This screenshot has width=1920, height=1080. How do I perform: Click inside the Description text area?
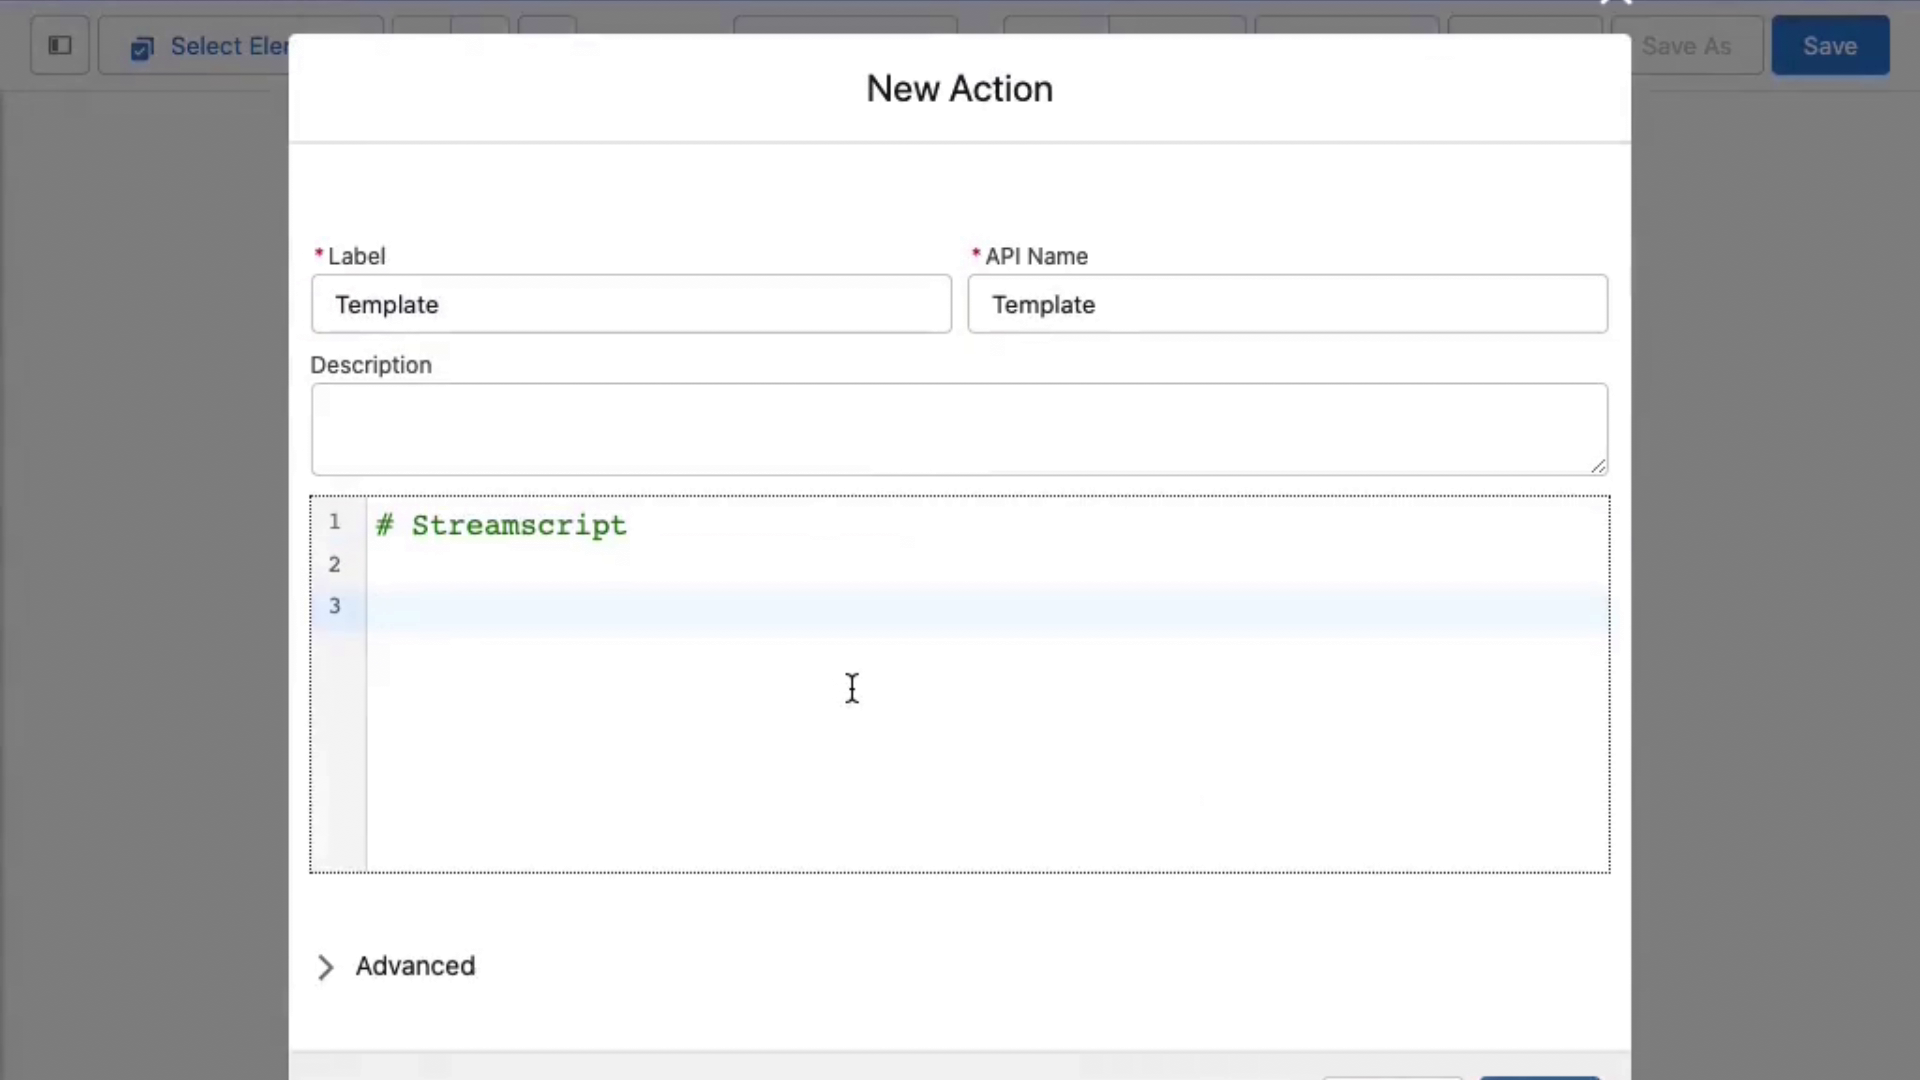click(958, 428)
